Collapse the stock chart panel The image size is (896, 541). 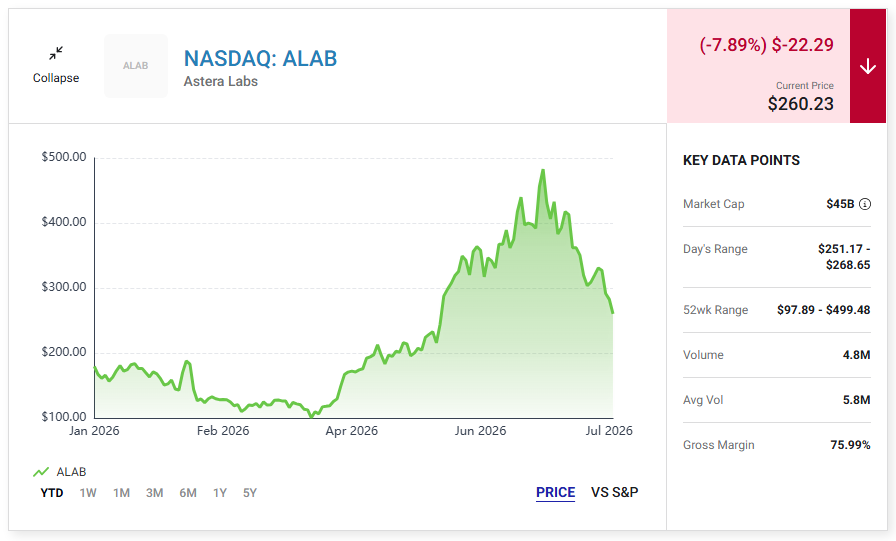coord(56,66)
